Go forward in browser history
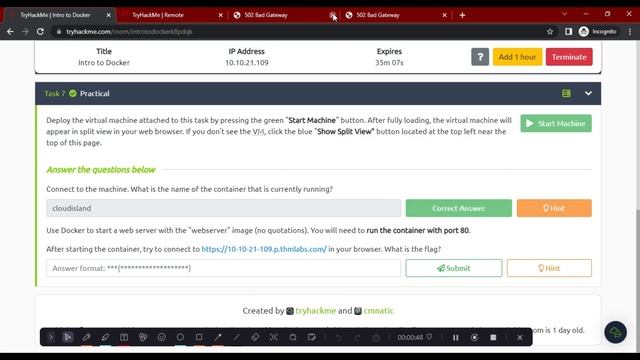640x360 pixels. pyautogui.click(x=25, y=31)
